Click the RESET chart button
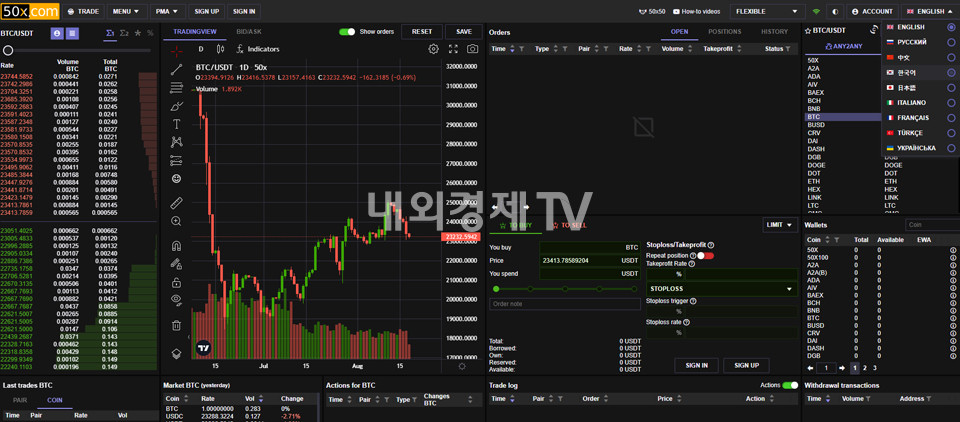Image resolution: width=960 pixels, height=422 pixels. click(x=422, y=31)
